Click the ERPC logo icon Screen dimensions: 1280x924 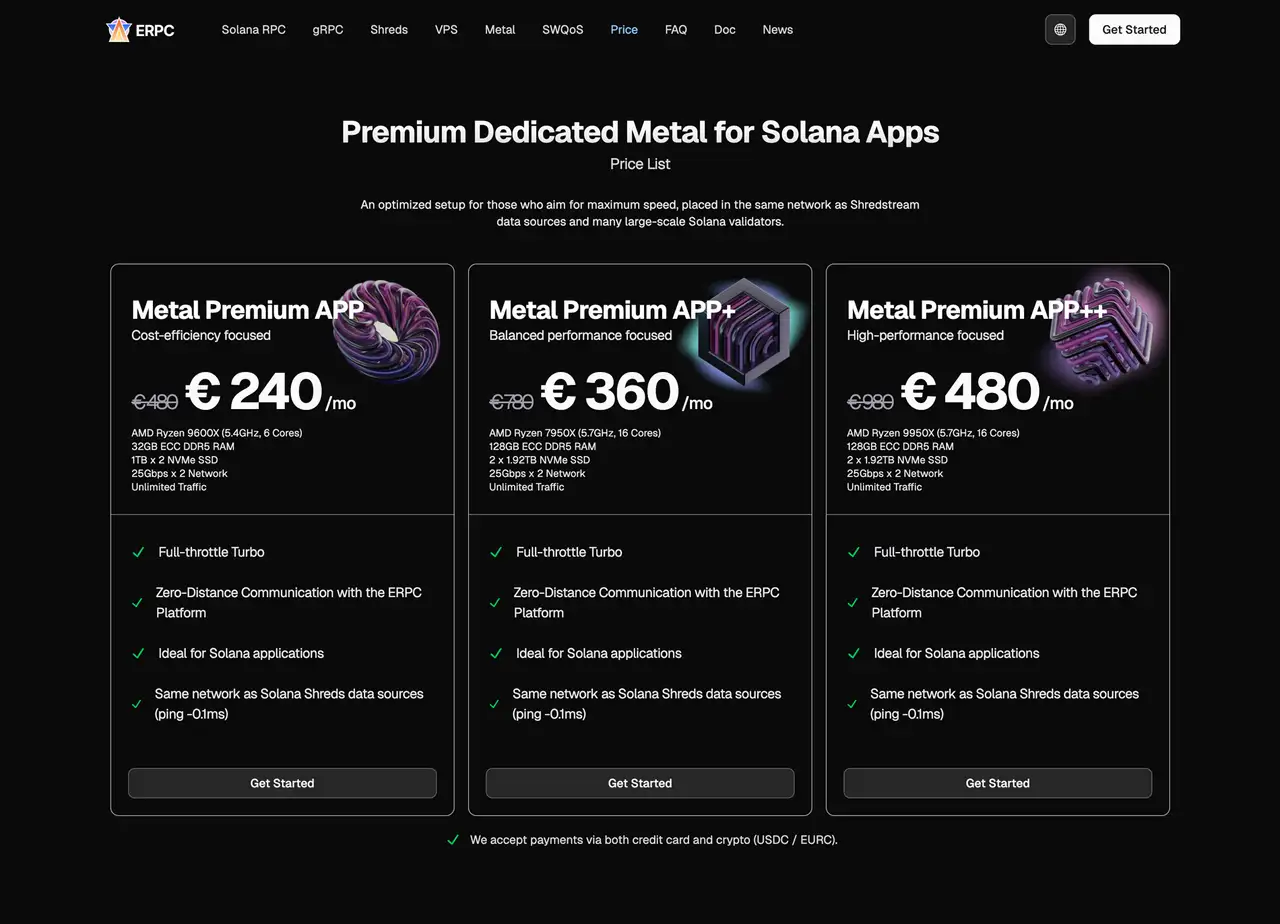pos(119,30)
